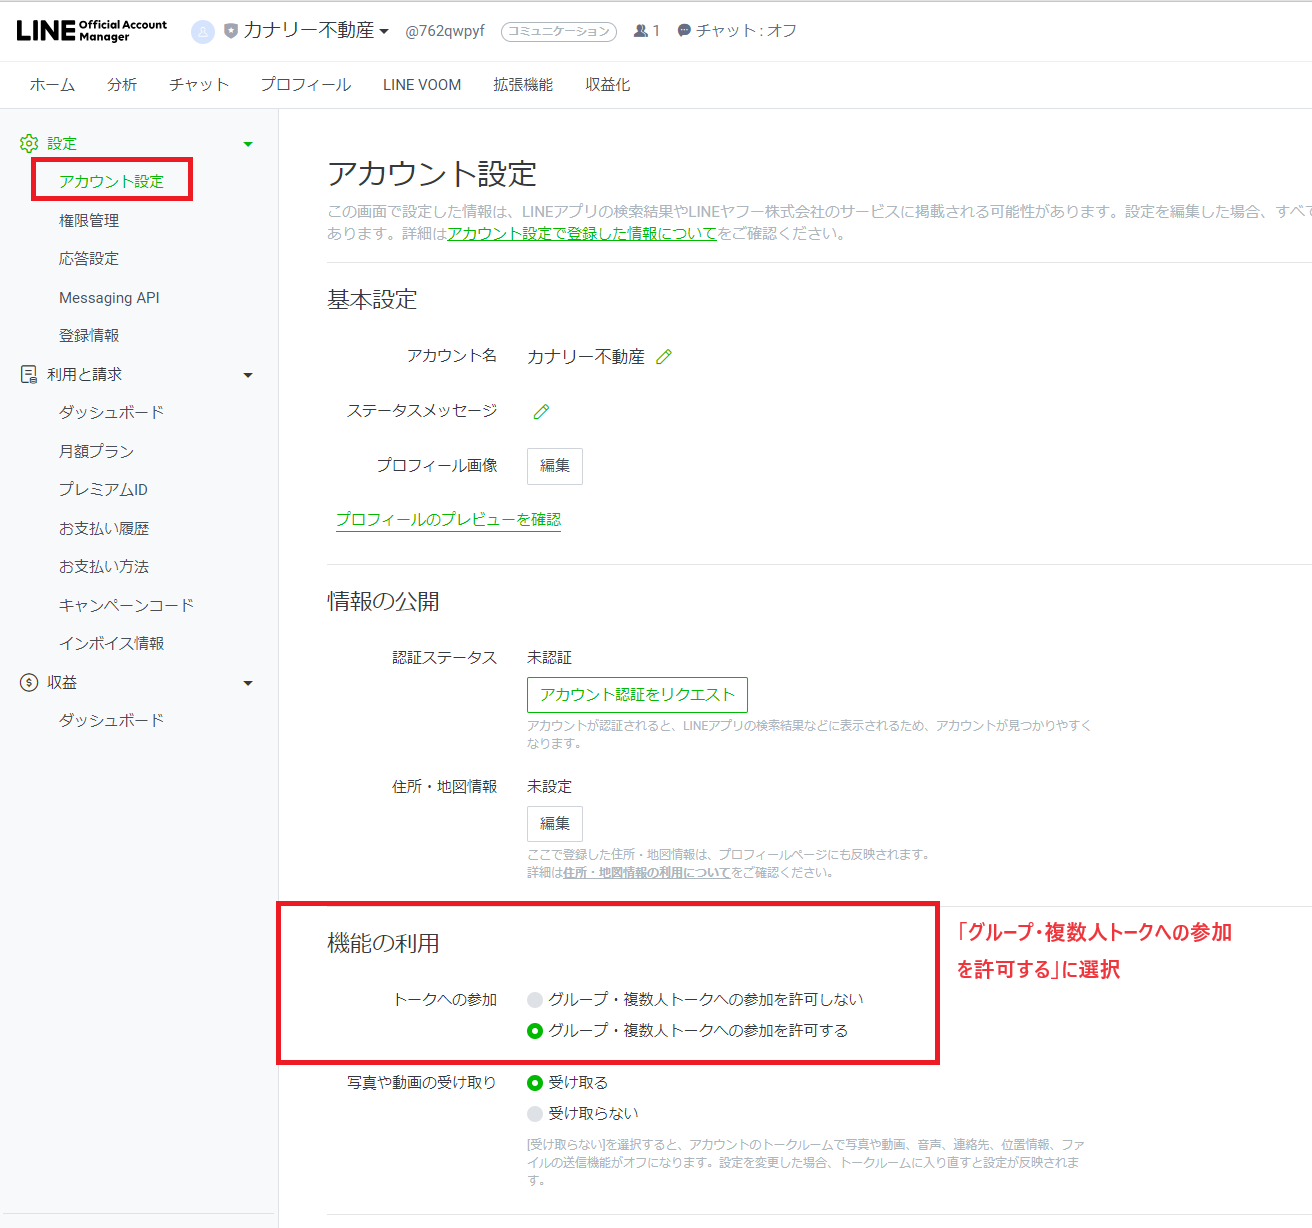Select 応答設定 in sidebar
Image resolution: width=1312 pixels, height=1228 pixels.
coord(89,259)
